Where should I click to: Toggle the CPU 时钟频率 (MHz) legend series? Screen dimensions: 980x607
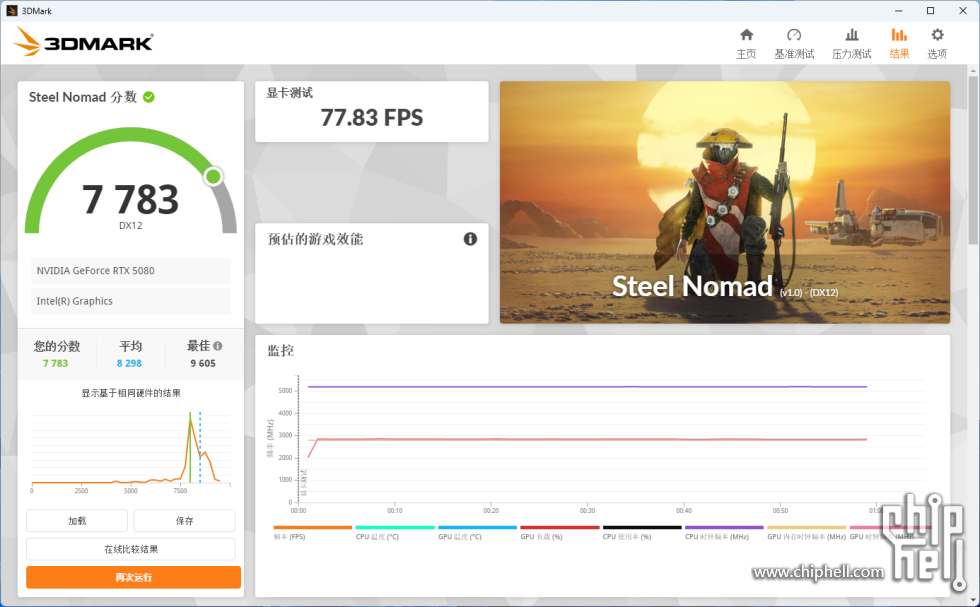(724, 533)
